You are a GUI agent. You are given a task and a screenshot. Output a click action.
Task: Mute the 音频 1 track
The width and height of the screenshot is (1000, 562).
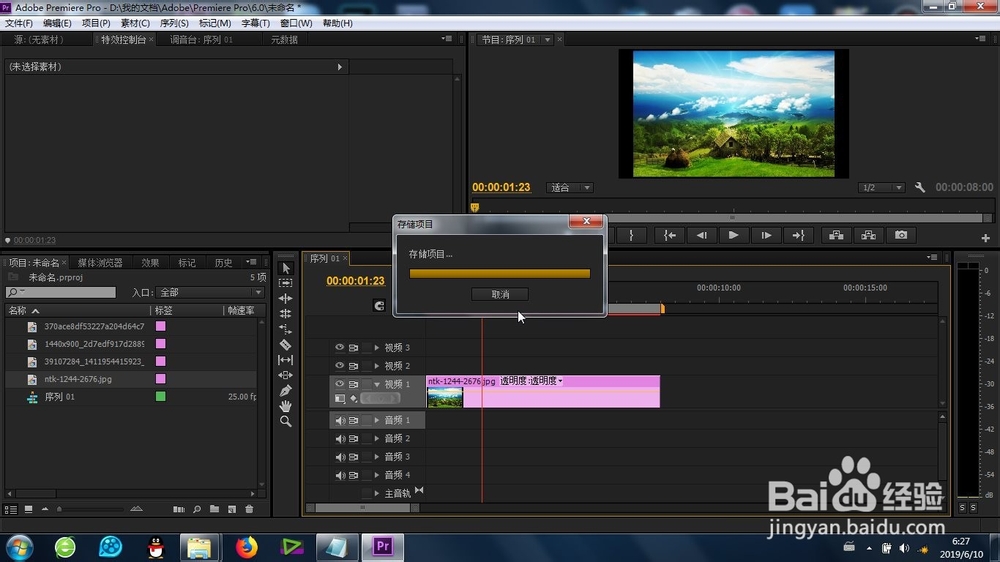click(x=340, y=420)
